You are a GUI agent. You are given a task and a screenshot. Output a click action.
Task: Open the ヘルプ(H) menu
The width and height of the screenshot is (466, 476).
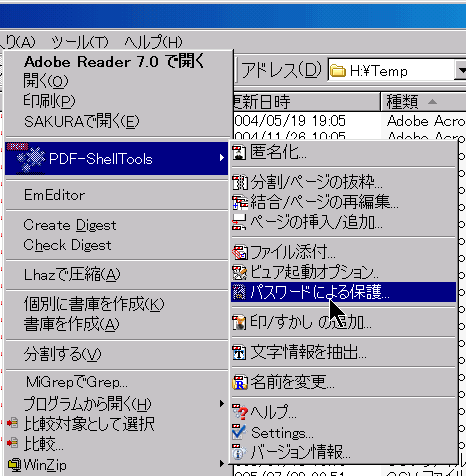click(x=153, y=42)
